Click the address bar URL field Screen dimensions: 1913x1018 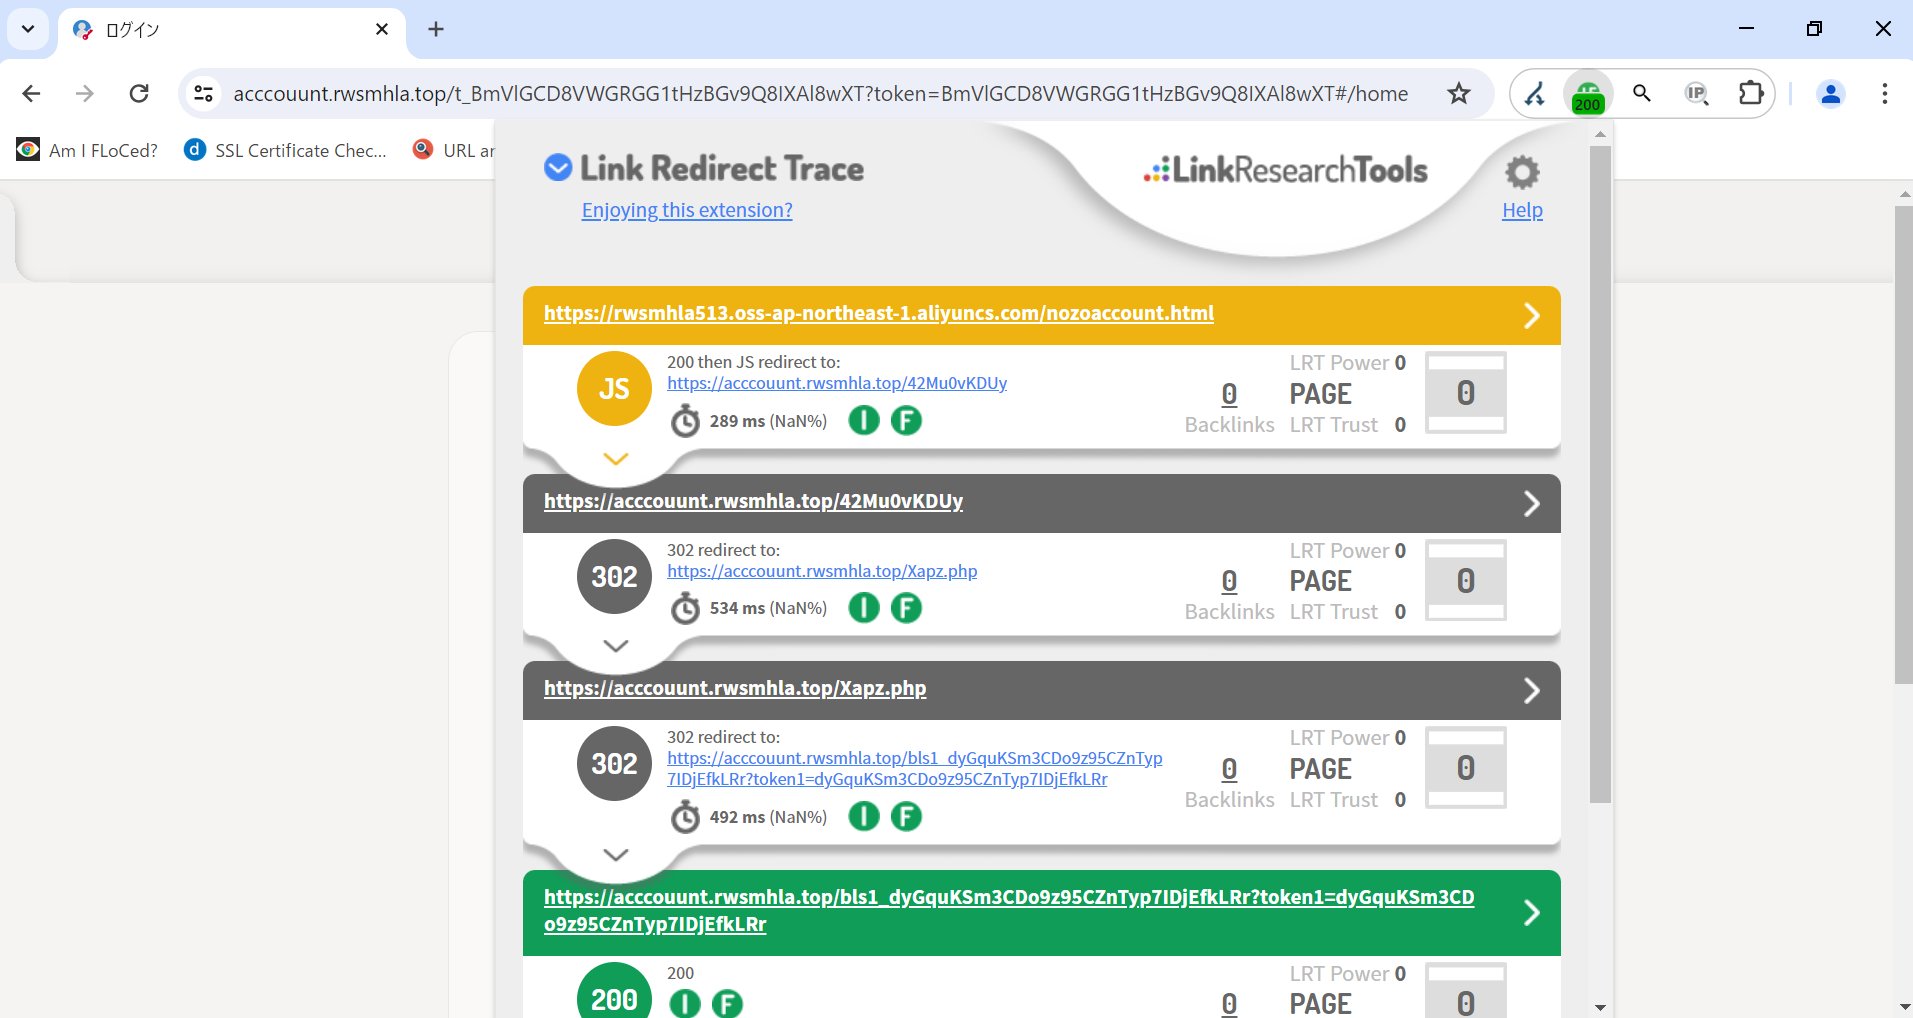click(820, 94)
